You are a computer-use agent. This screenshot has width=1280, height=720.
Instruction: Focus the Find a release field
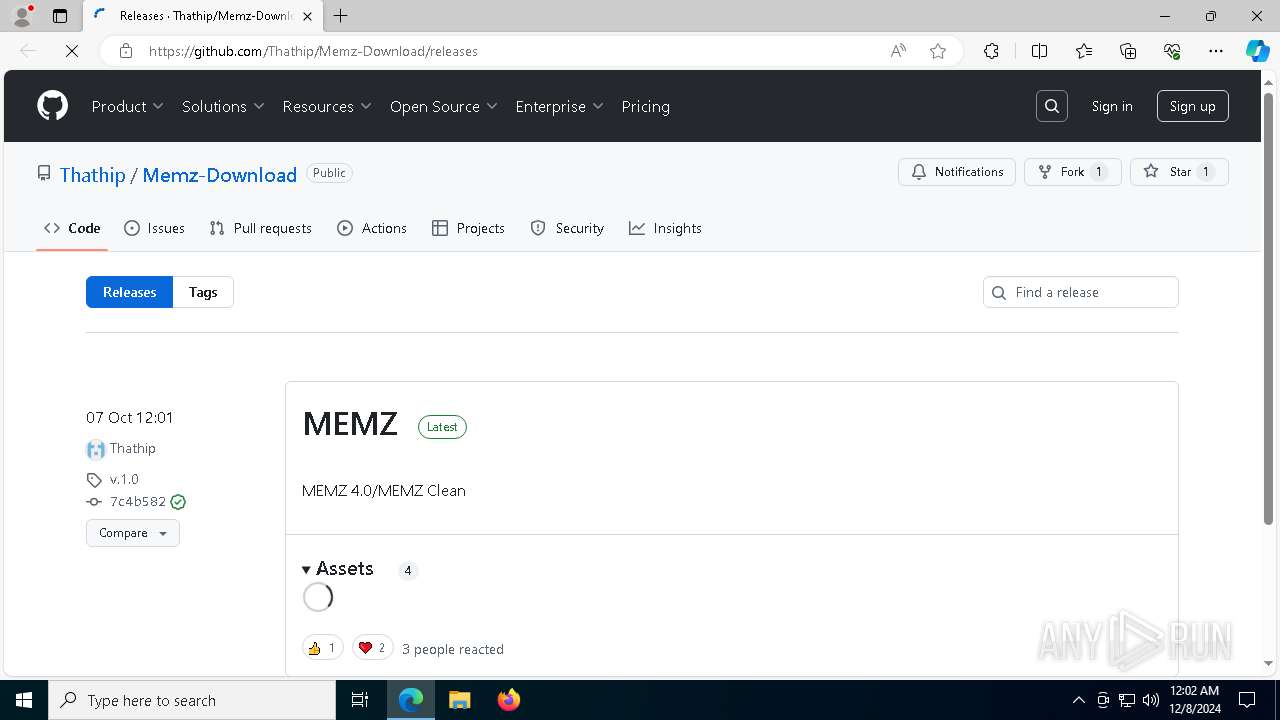point(1081,292)
